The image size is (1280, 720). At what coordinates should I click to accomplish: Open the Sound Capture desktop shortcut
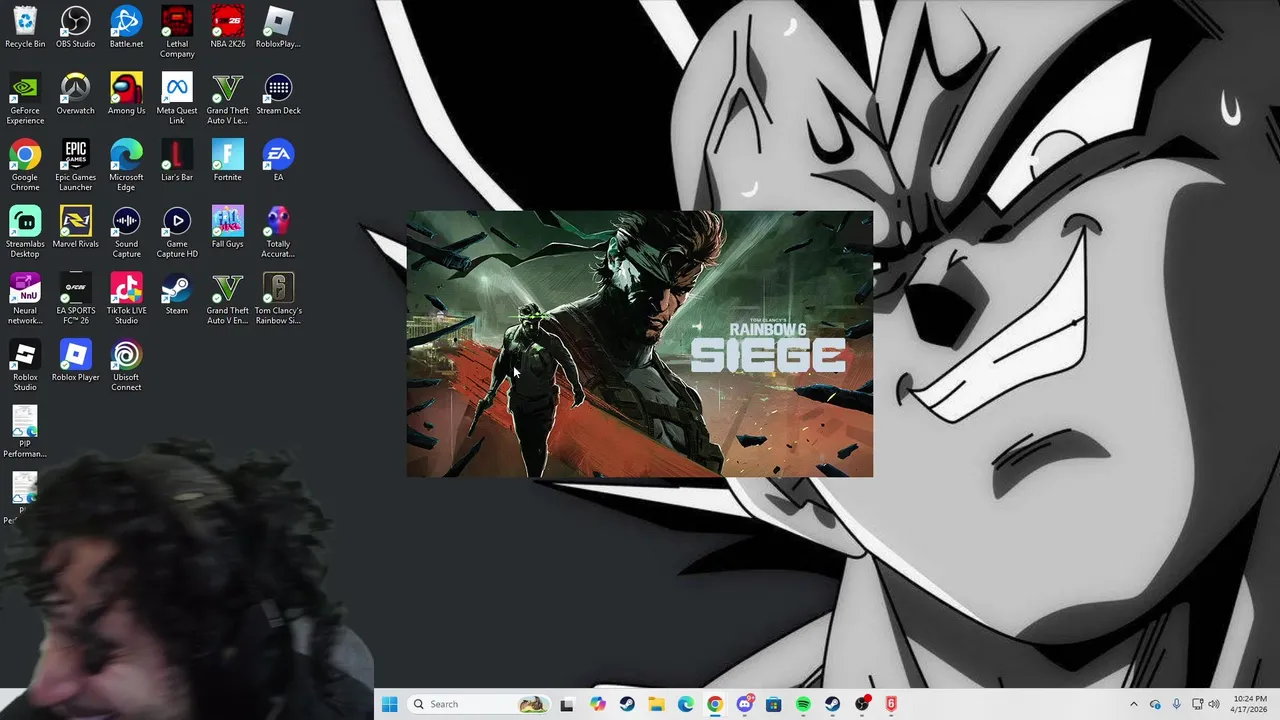[x=126, y=233]
